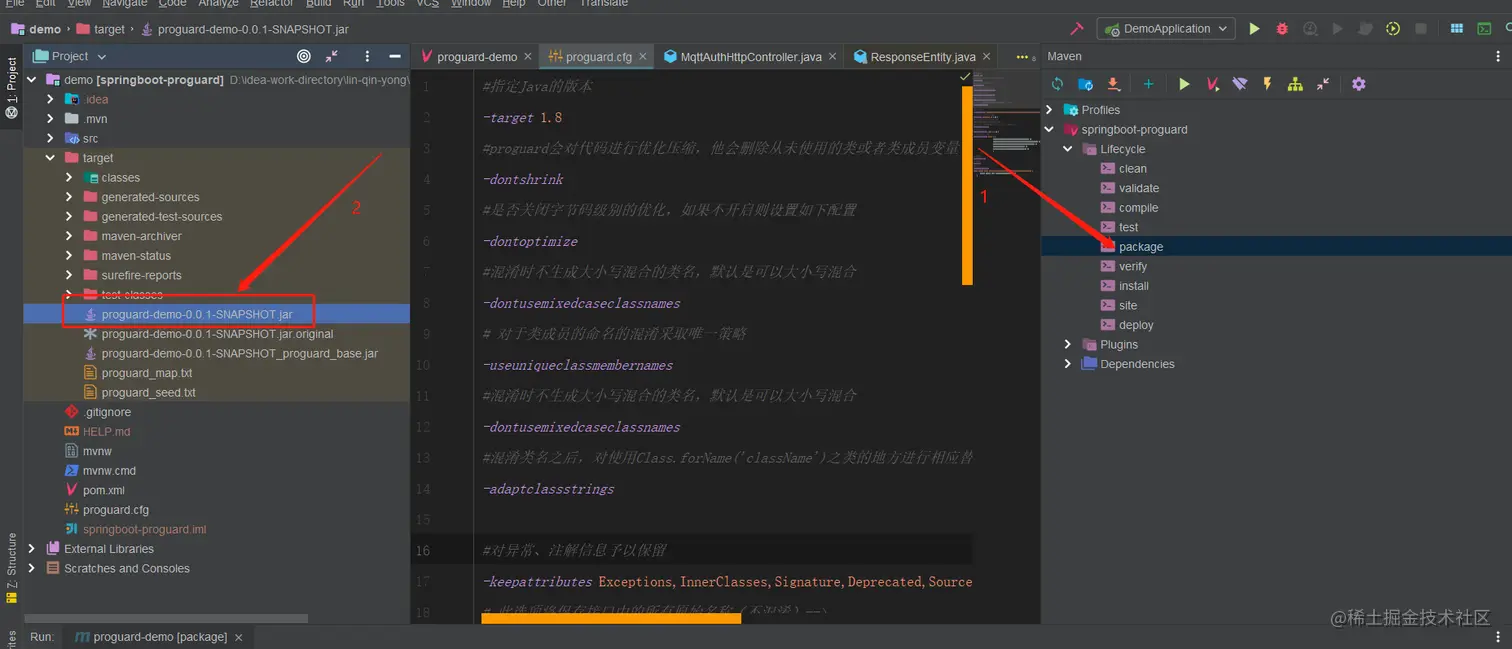Viewport: 1512px width, 649px height.
Task: Select proguard_seed.txt file
Action: [x=149, y=392]
